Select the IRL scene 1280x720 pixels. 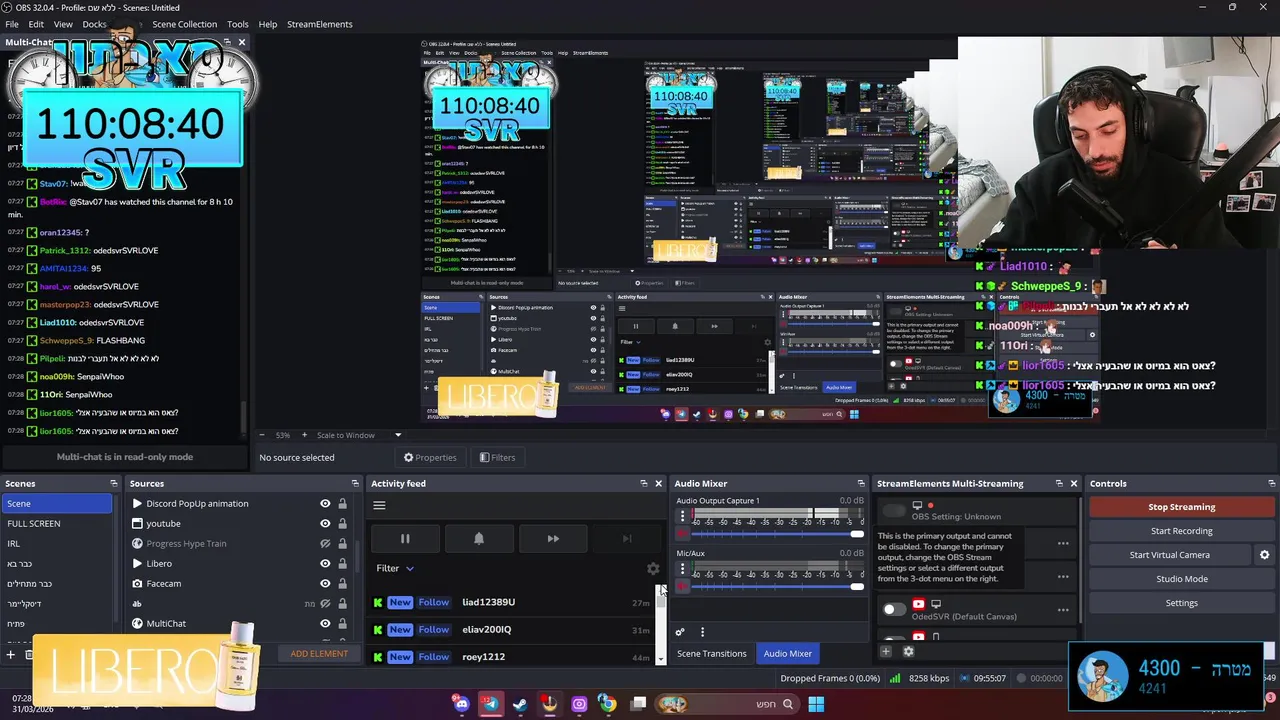[57, 544]
